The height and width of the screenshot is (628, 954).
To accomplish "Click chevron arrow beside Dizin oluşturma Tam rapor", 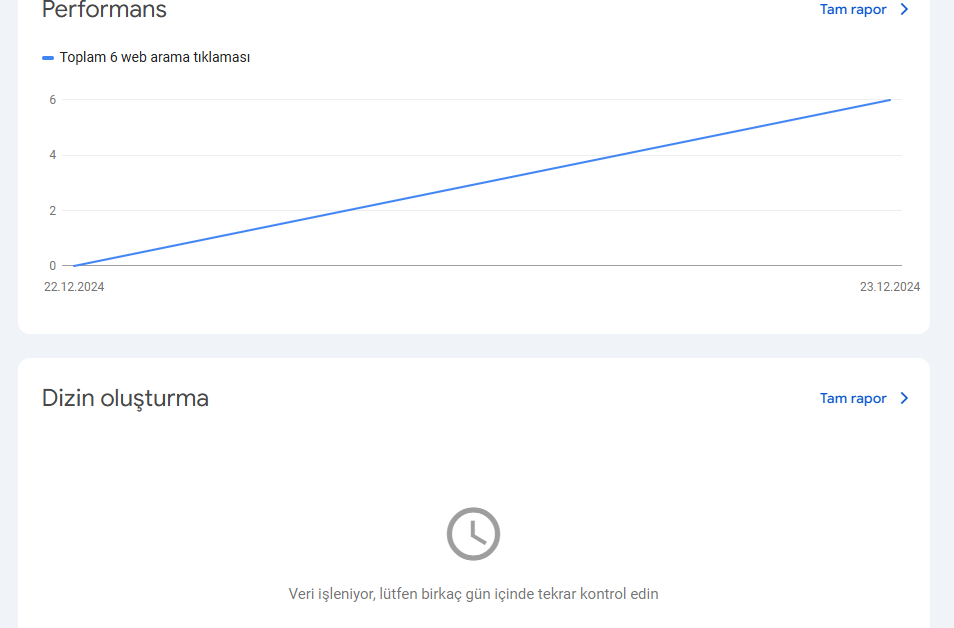I will (905, 398).
